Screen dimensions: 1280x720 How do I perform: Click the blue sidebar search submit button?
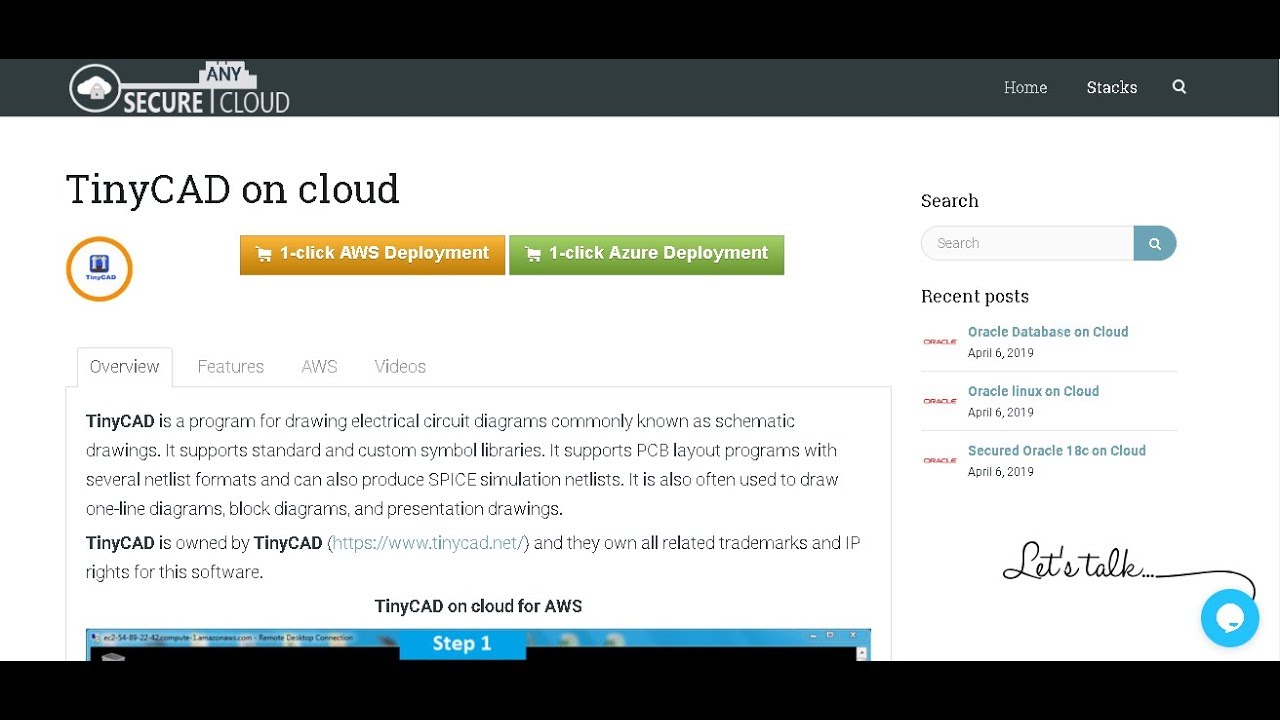click(1155, 243)
